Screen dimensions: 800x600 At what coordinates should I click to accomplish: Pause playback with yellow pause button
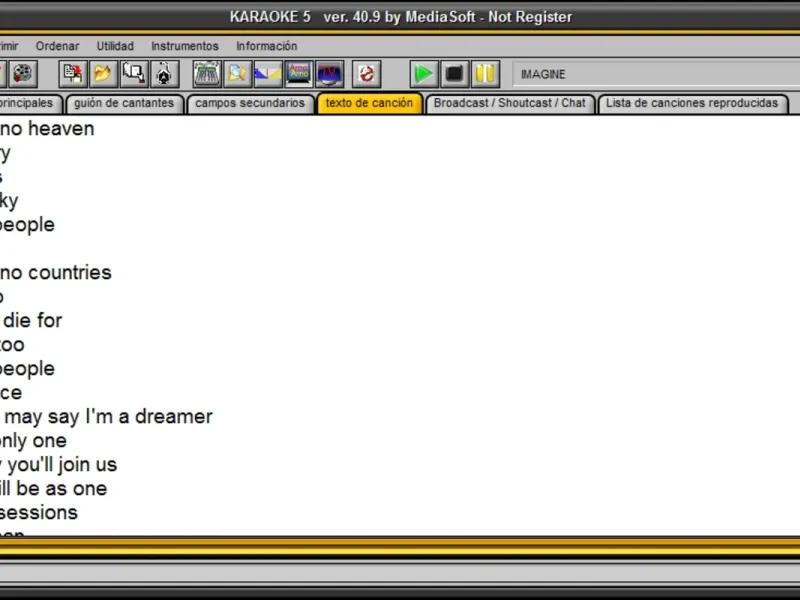coord(485,74)
